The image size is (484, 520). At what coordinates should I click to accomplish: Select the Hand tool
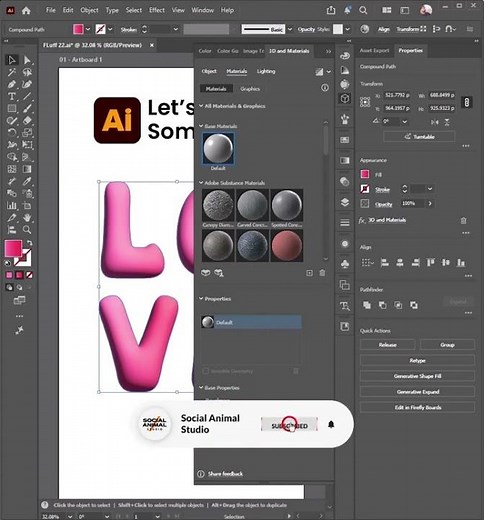pos(27,217)
